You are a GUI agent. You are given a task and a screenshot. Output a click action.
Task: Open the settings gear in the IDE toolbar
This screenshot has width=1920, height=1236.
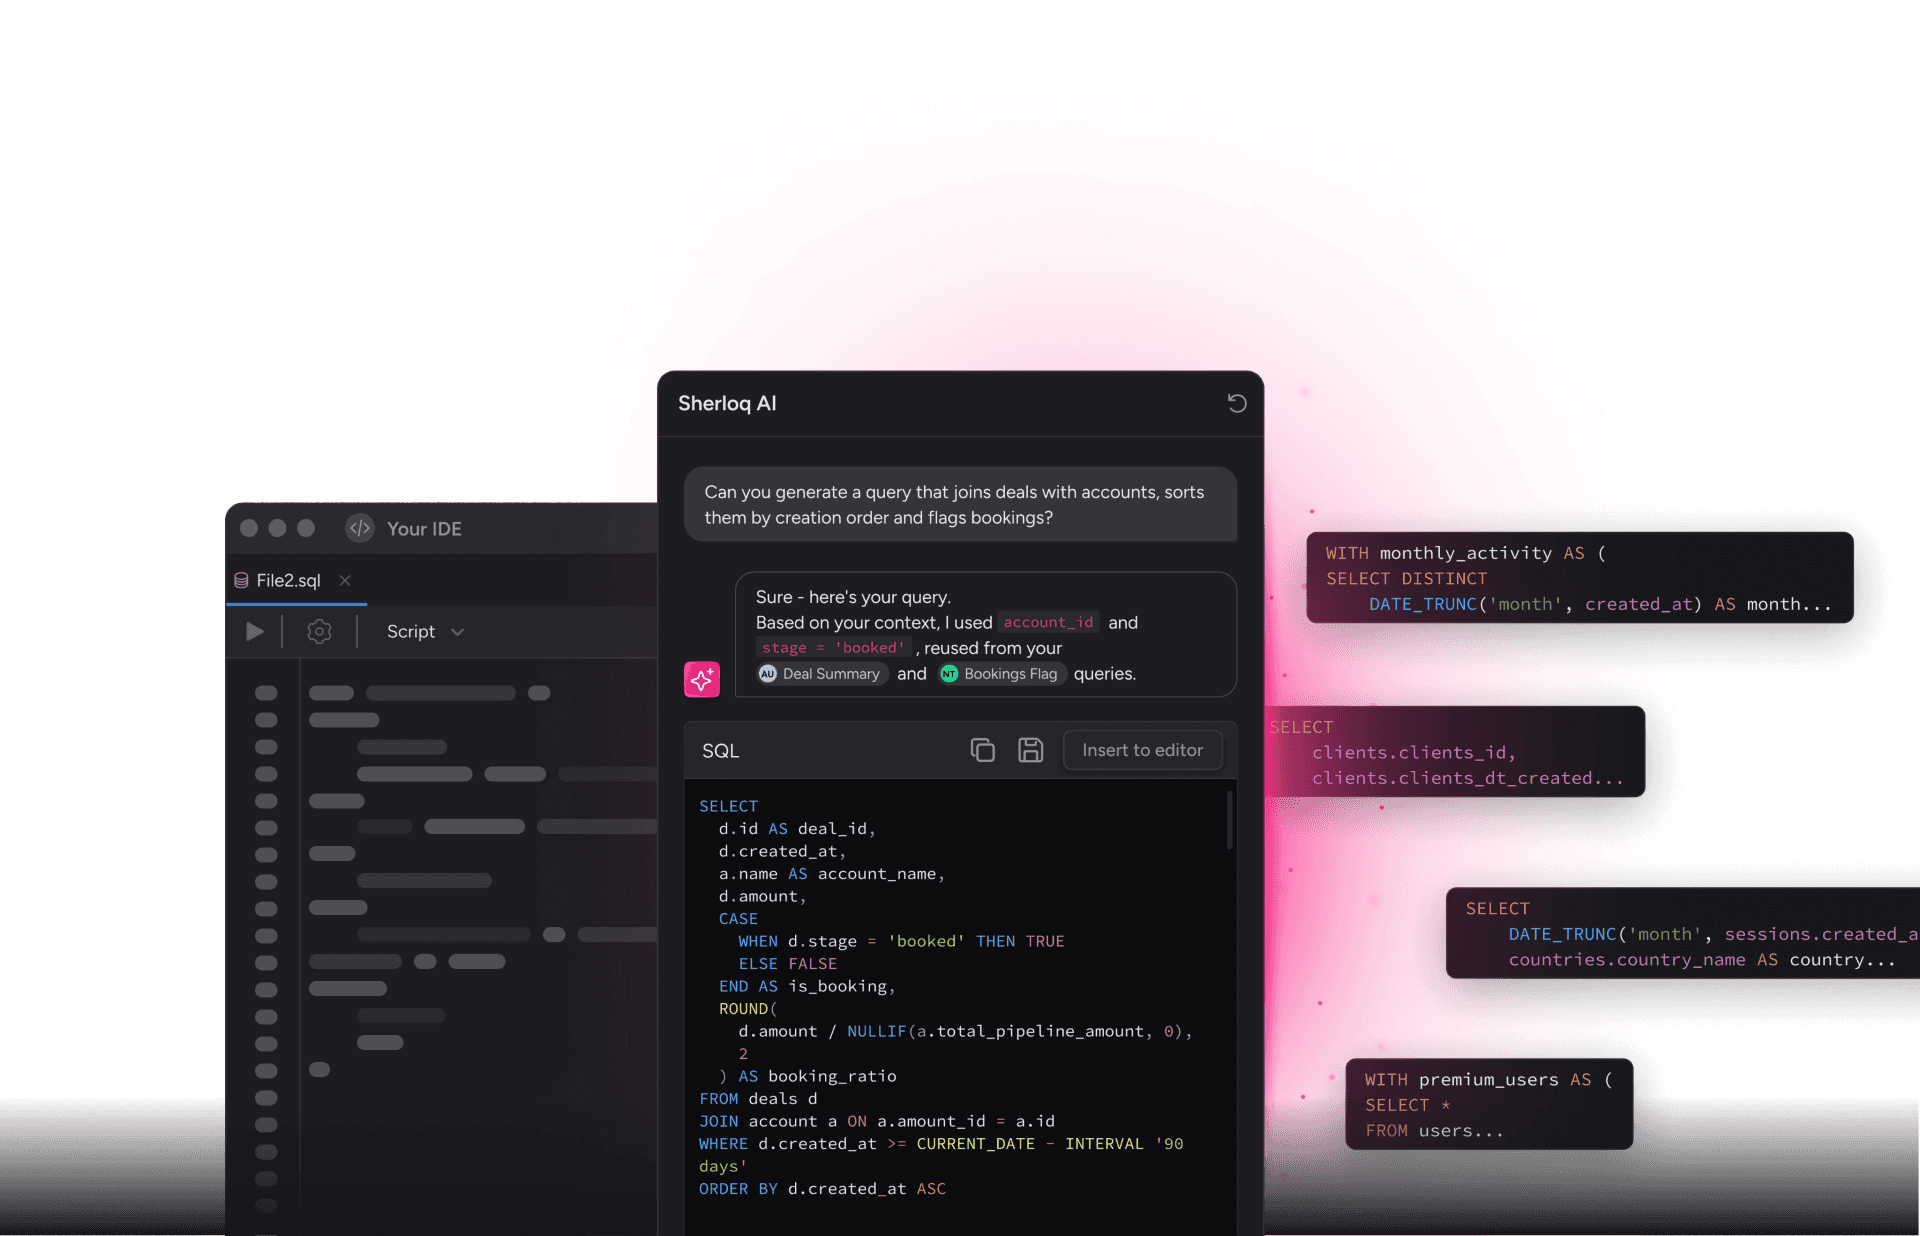(319, 631)
